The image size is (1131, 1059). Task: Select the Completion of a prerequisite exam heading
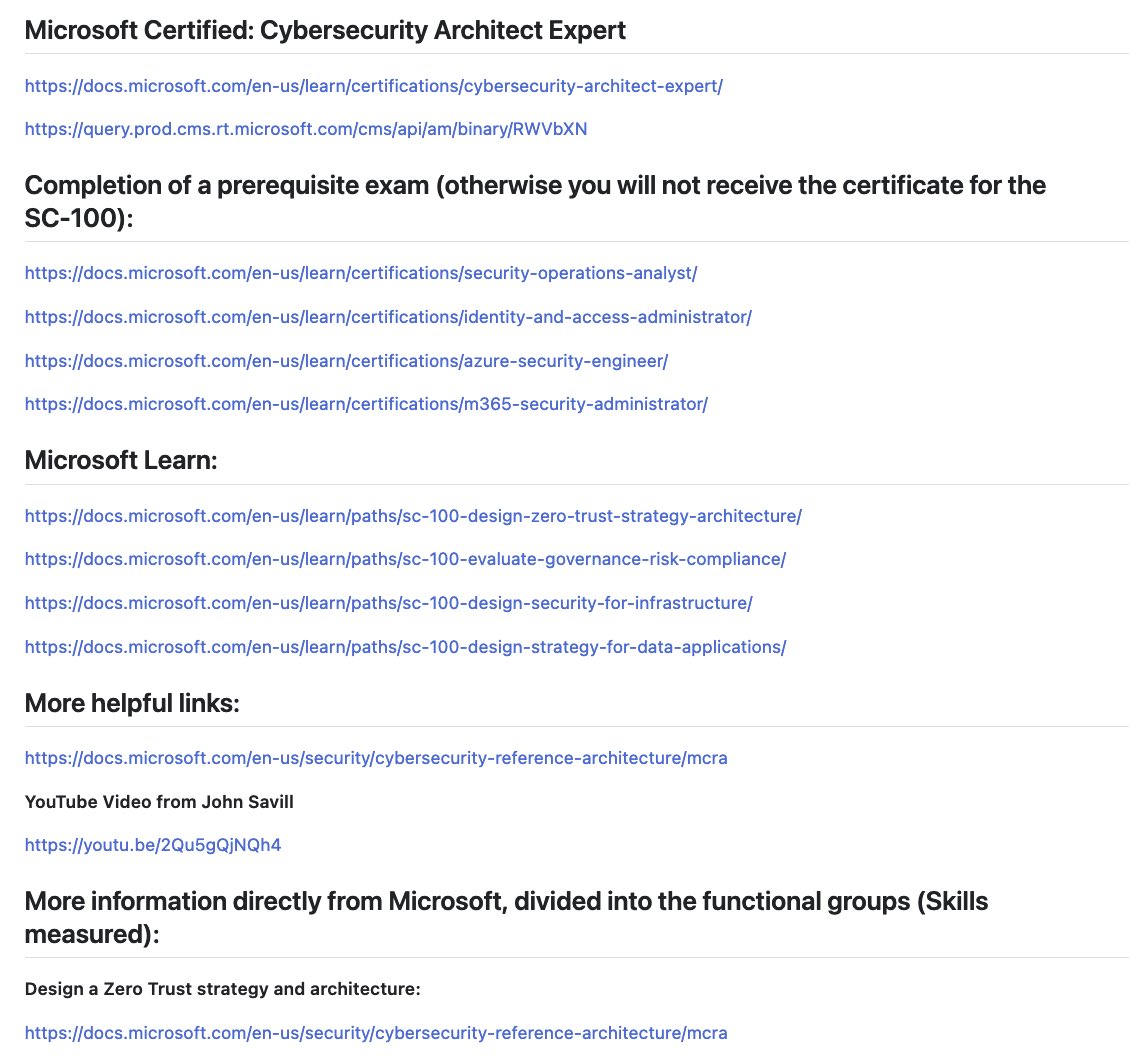click(x=535, y=201)
